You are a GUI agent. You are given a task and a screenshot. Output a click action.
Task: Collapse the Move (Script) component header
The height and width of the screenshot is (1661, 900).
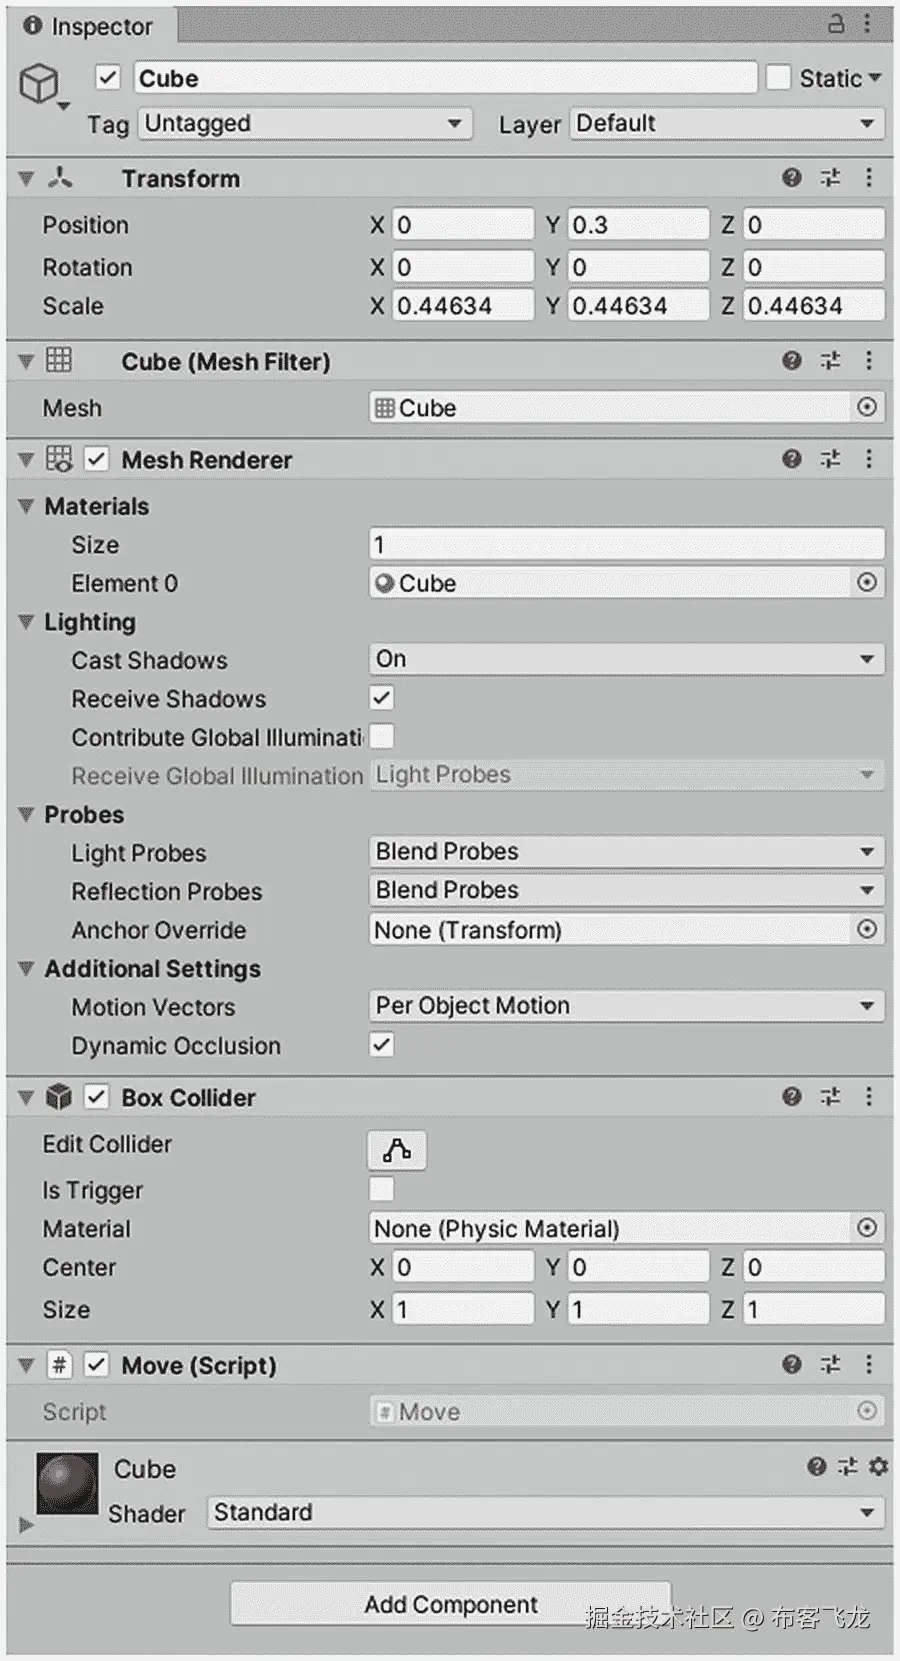click(26, 1365)
